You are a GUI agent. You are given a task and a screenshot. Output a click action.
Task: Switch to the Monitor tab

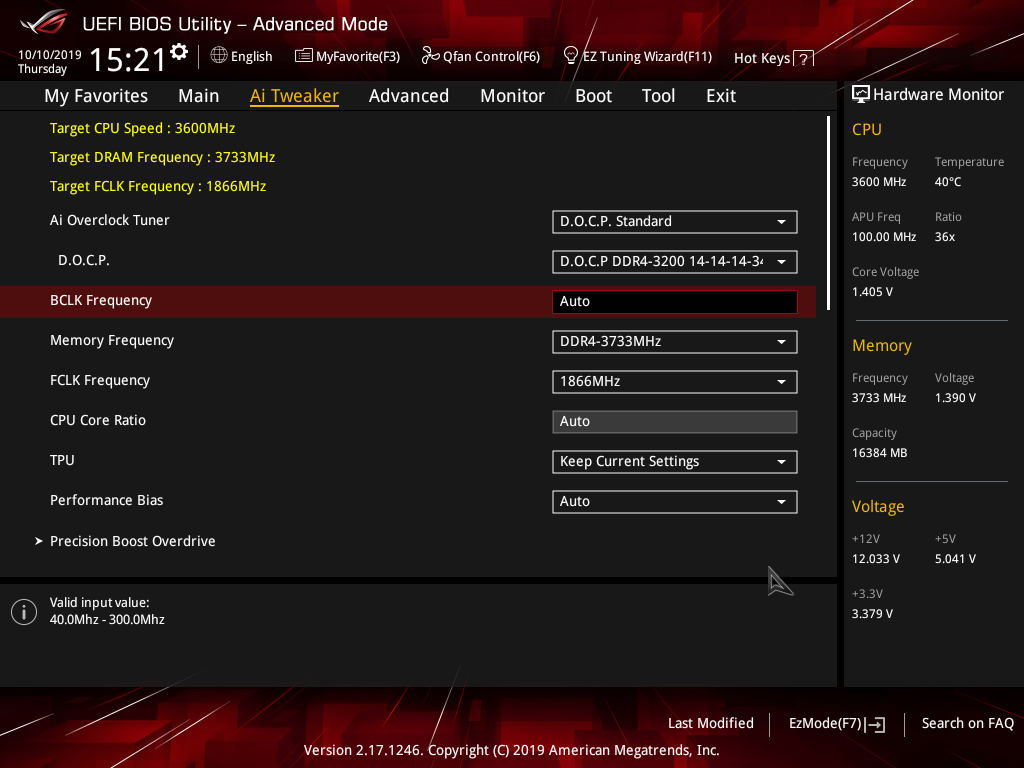[x=512, y=96]
